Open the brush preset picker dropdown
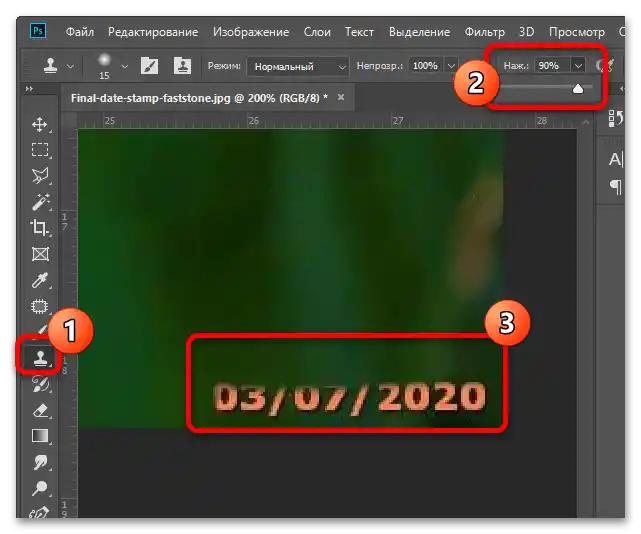Screen dimensions: 641x534 (x=125, y=66)
